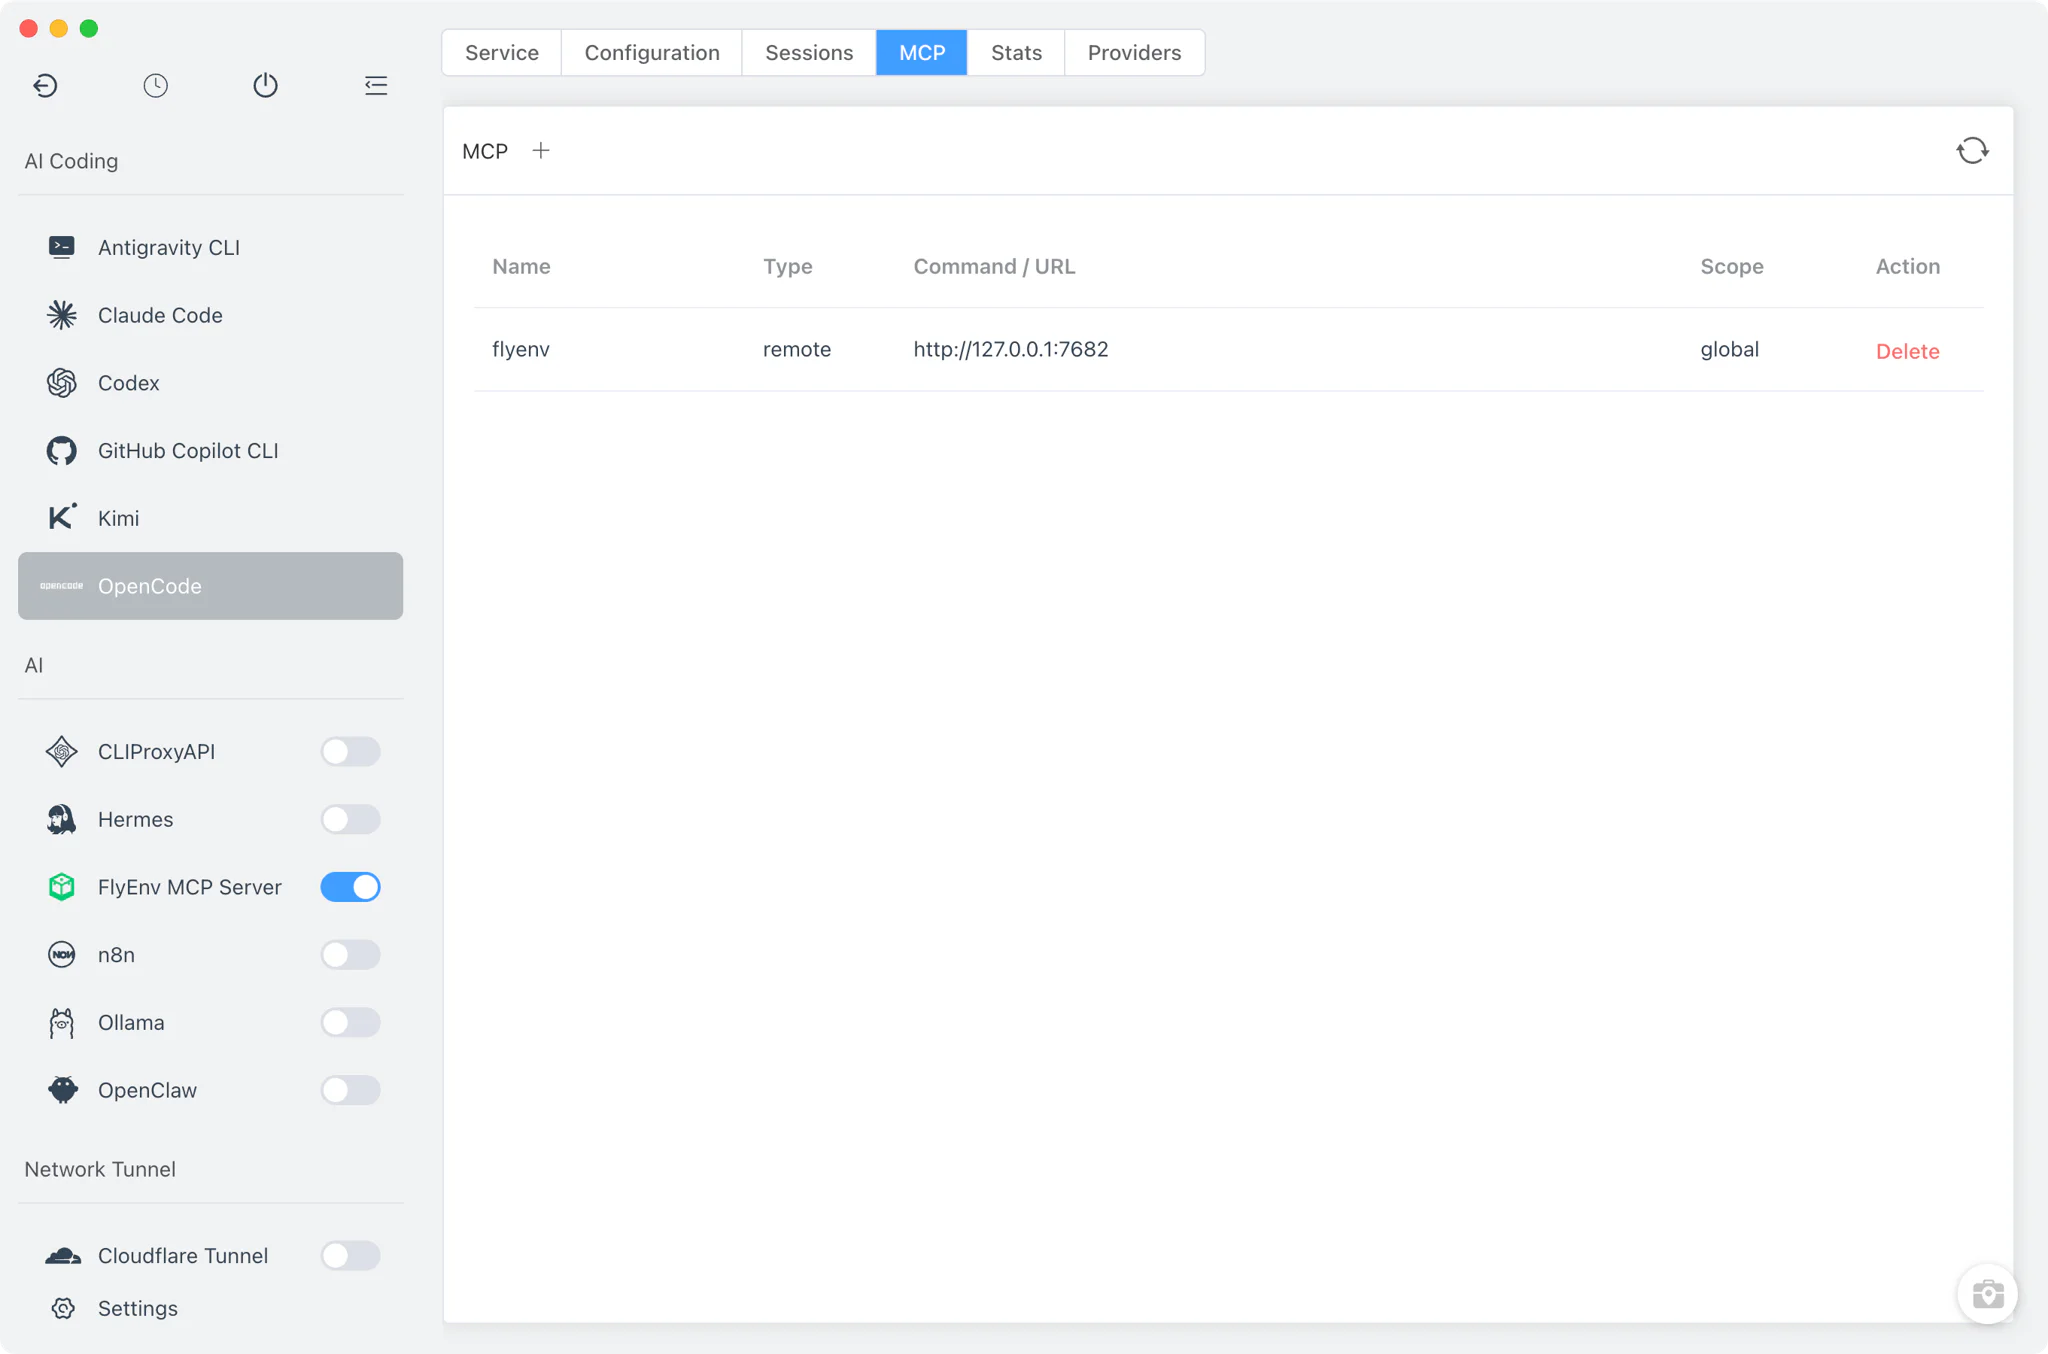
Task: Click the CLIProxyAPI diamond icon
Action: pos(62,752)
